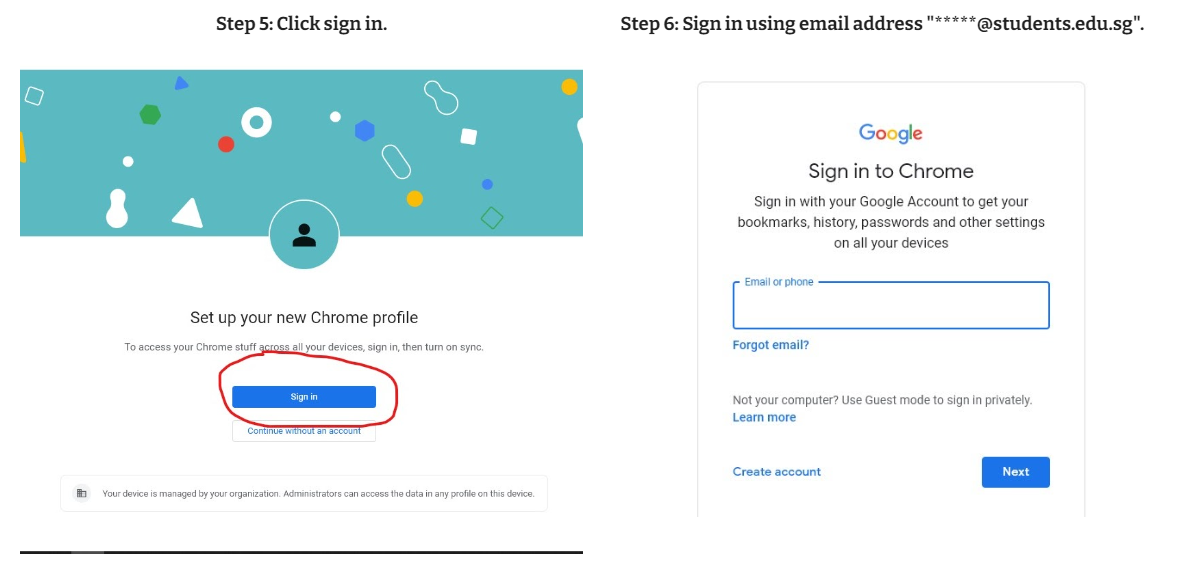
Task: Click the white ring shape in banner
Action: coord(256,122)
